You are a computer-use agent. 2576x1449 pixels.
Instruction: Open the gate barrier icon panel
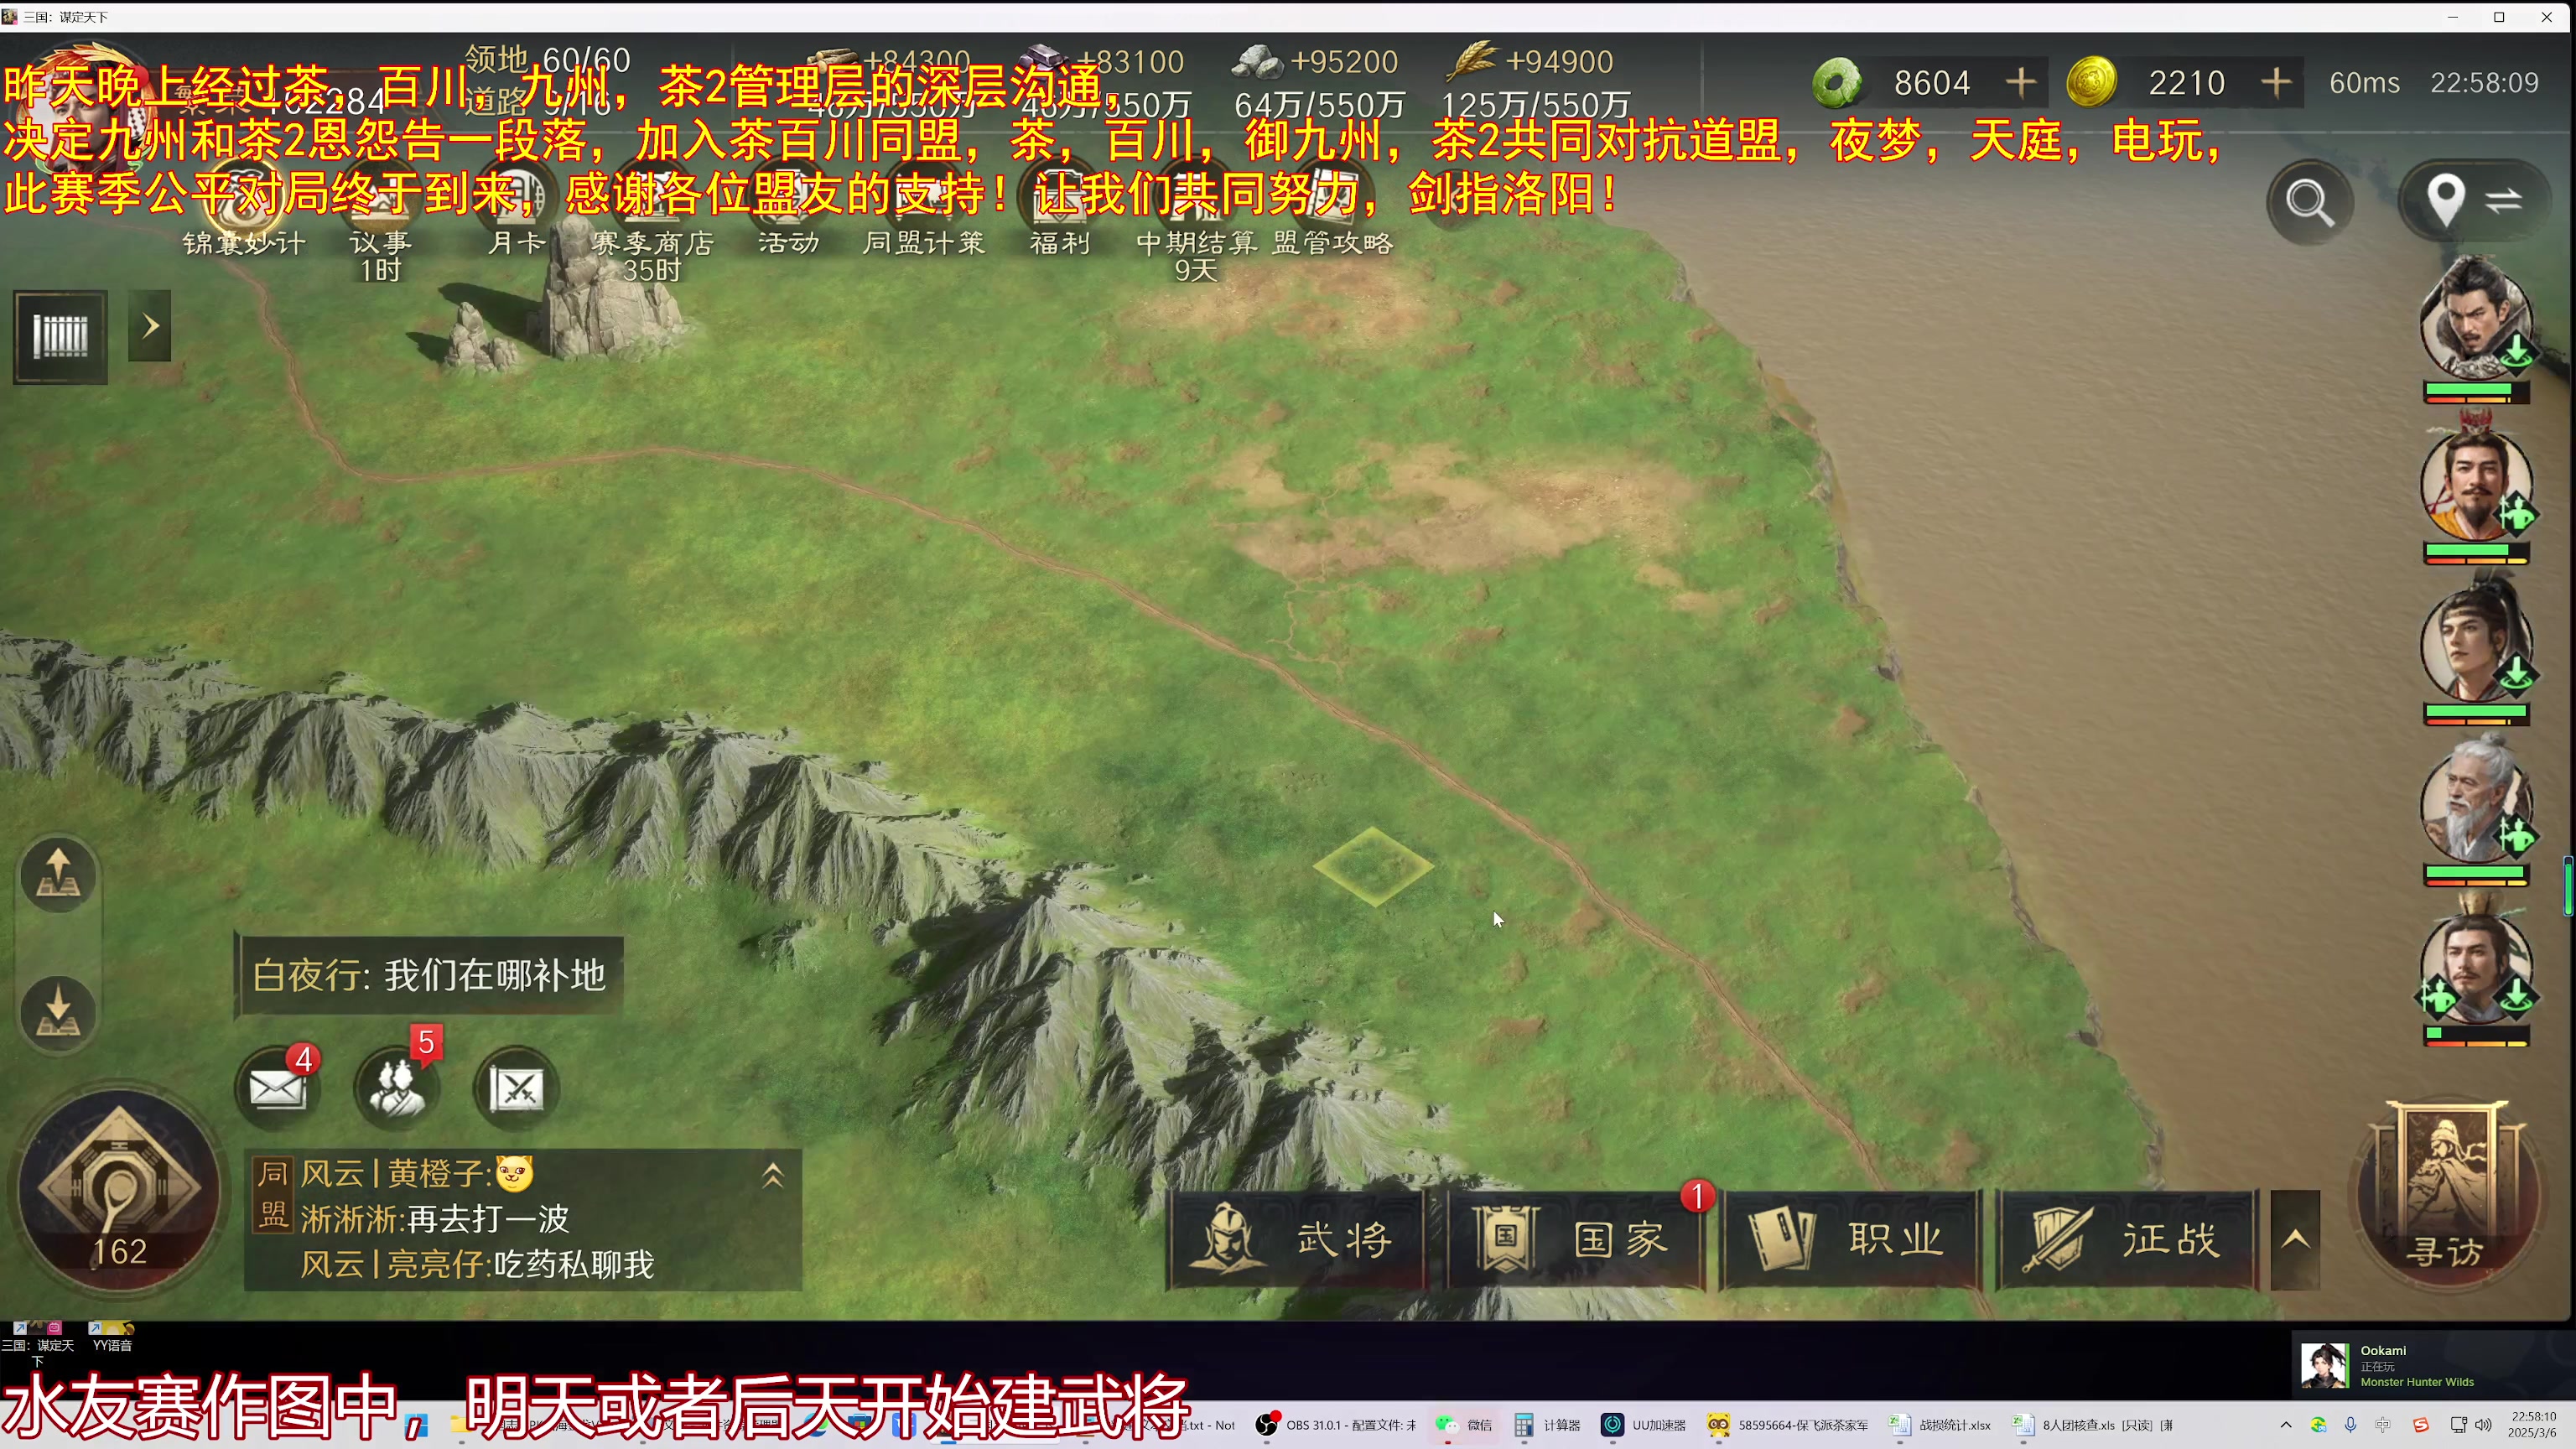tap(60, 337)
